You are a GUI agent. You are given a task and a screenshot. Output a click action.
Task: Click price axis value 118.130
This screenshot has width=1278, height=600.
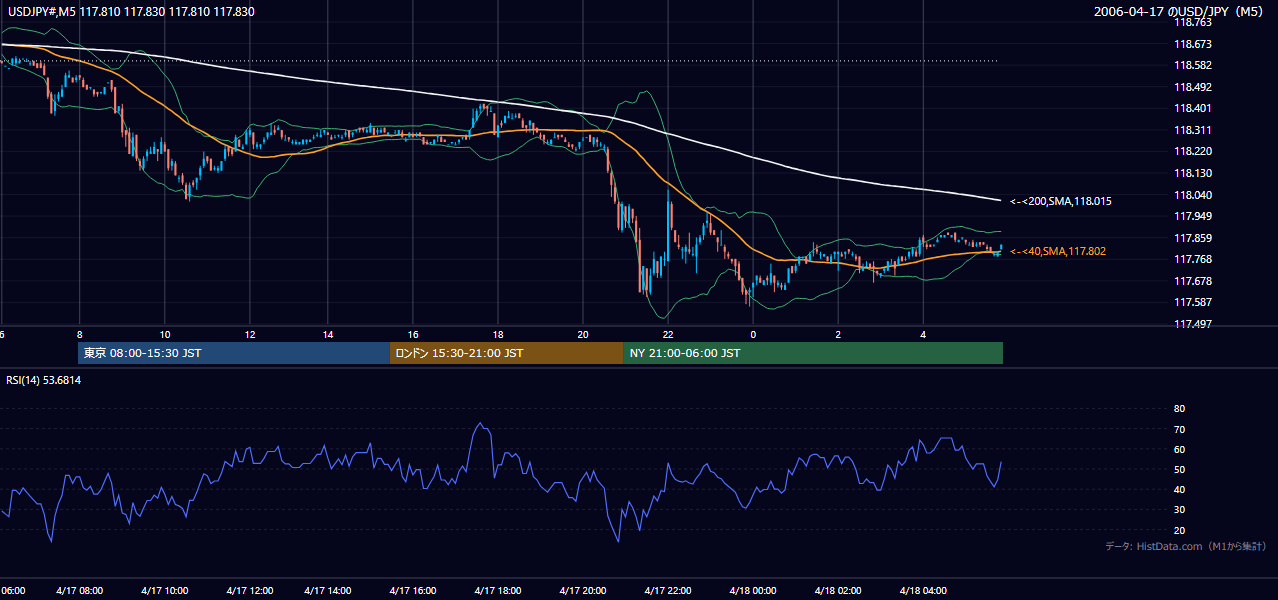click(1192, 173)
